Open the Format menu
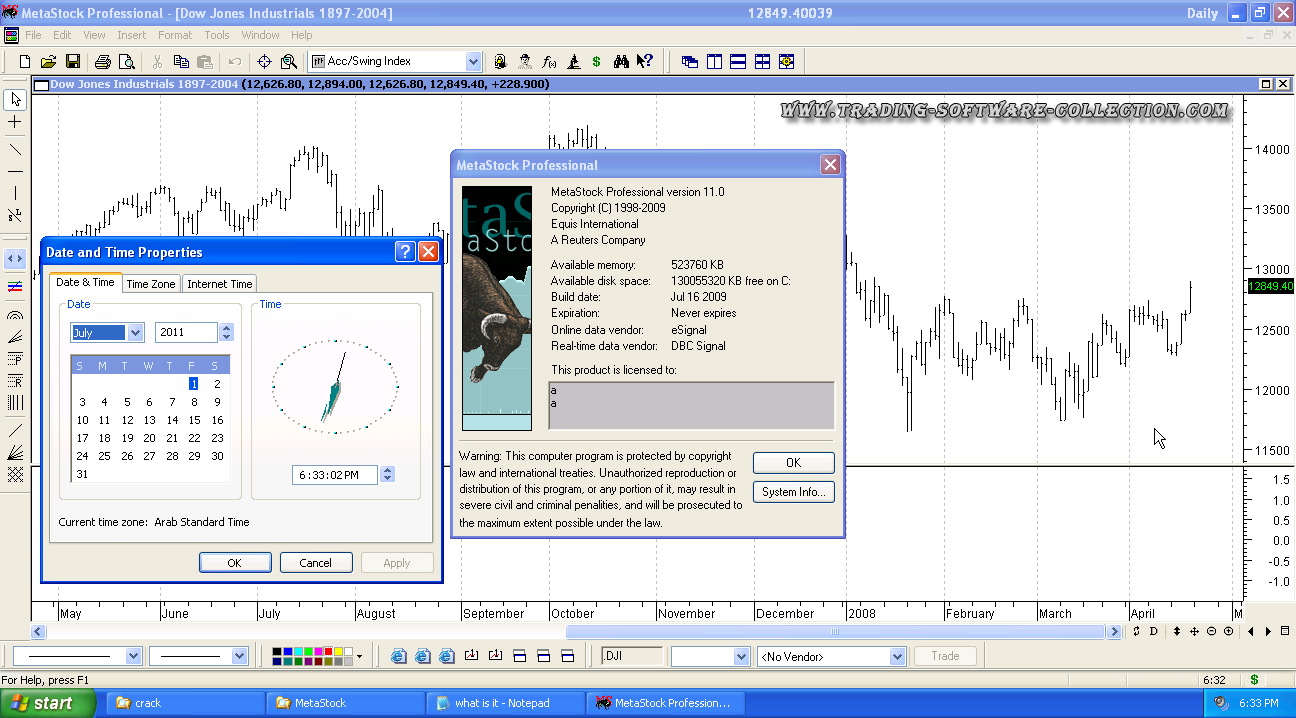 174,35
